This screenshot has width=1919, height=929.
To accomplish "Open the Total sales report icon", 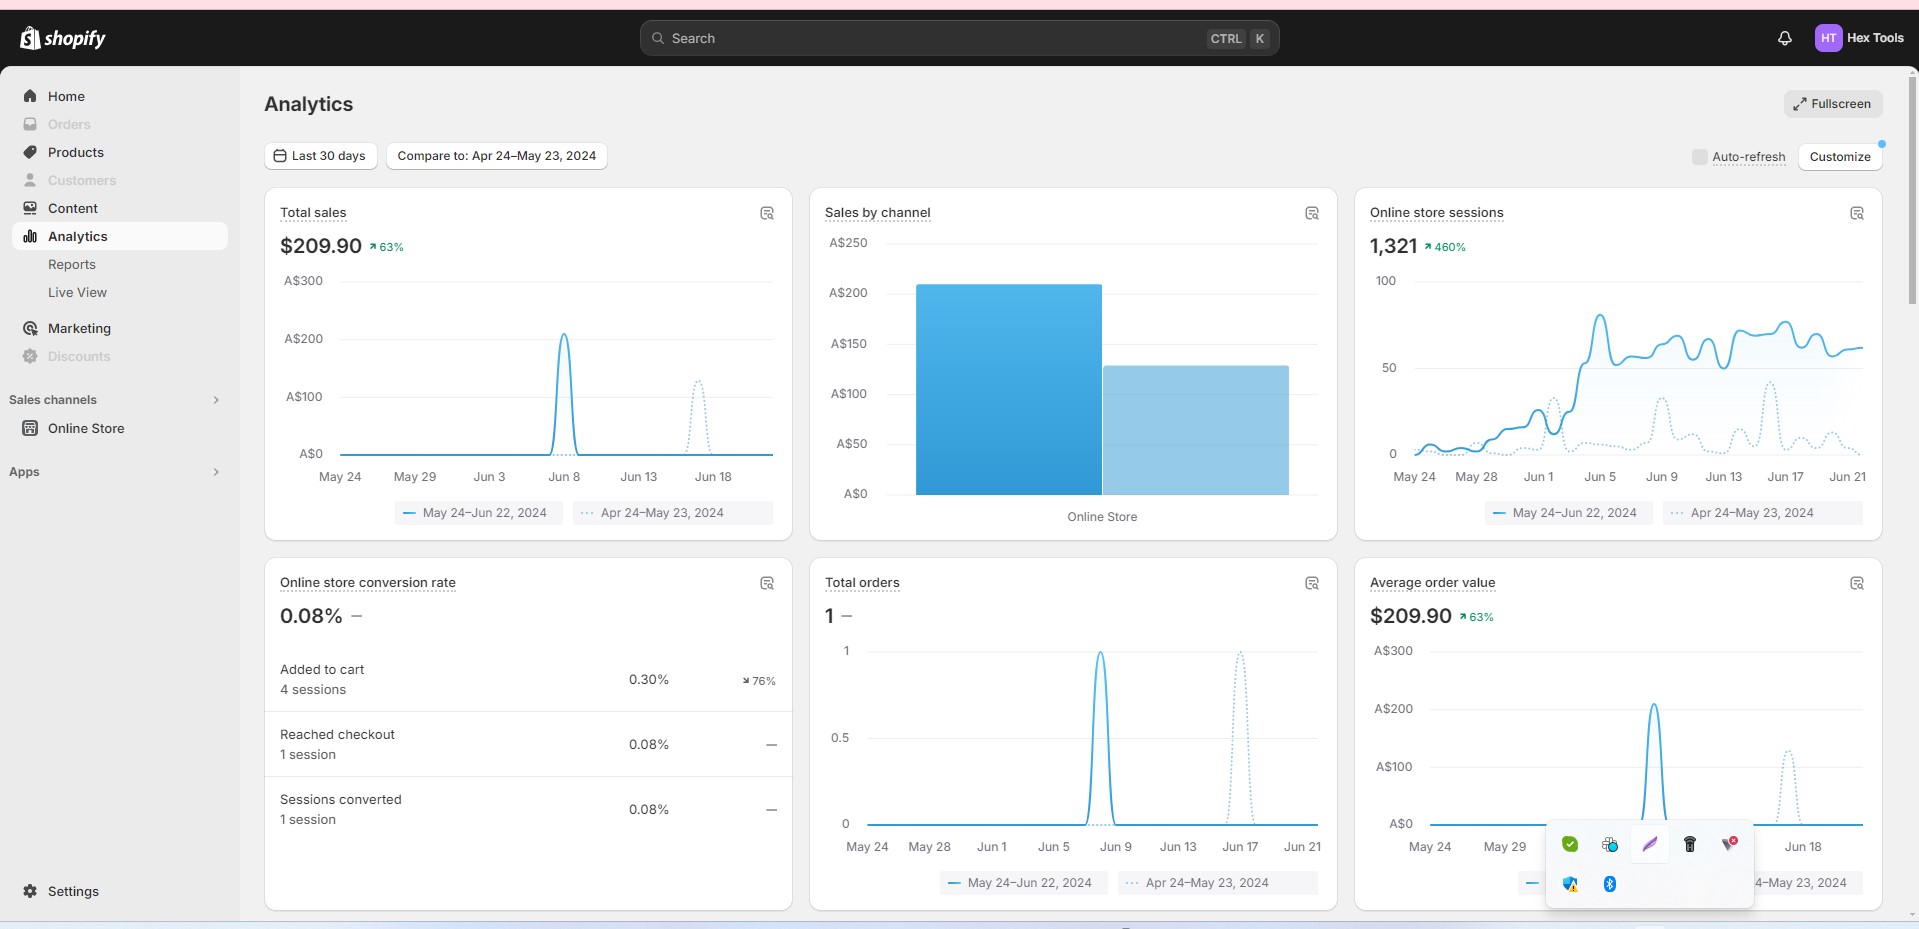I will (x=767, y=213).
